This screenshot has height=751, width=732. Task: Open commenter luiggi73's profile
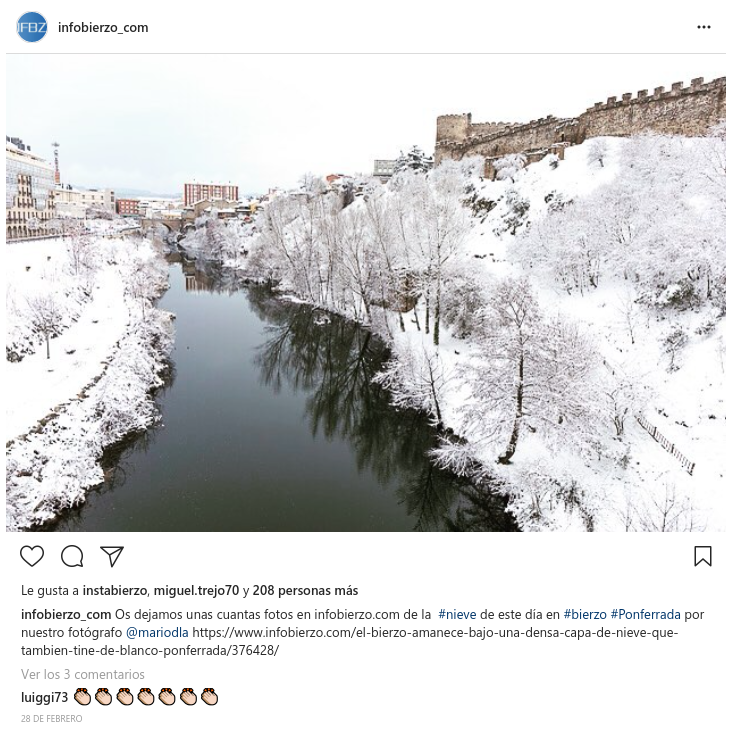point(45,697)
